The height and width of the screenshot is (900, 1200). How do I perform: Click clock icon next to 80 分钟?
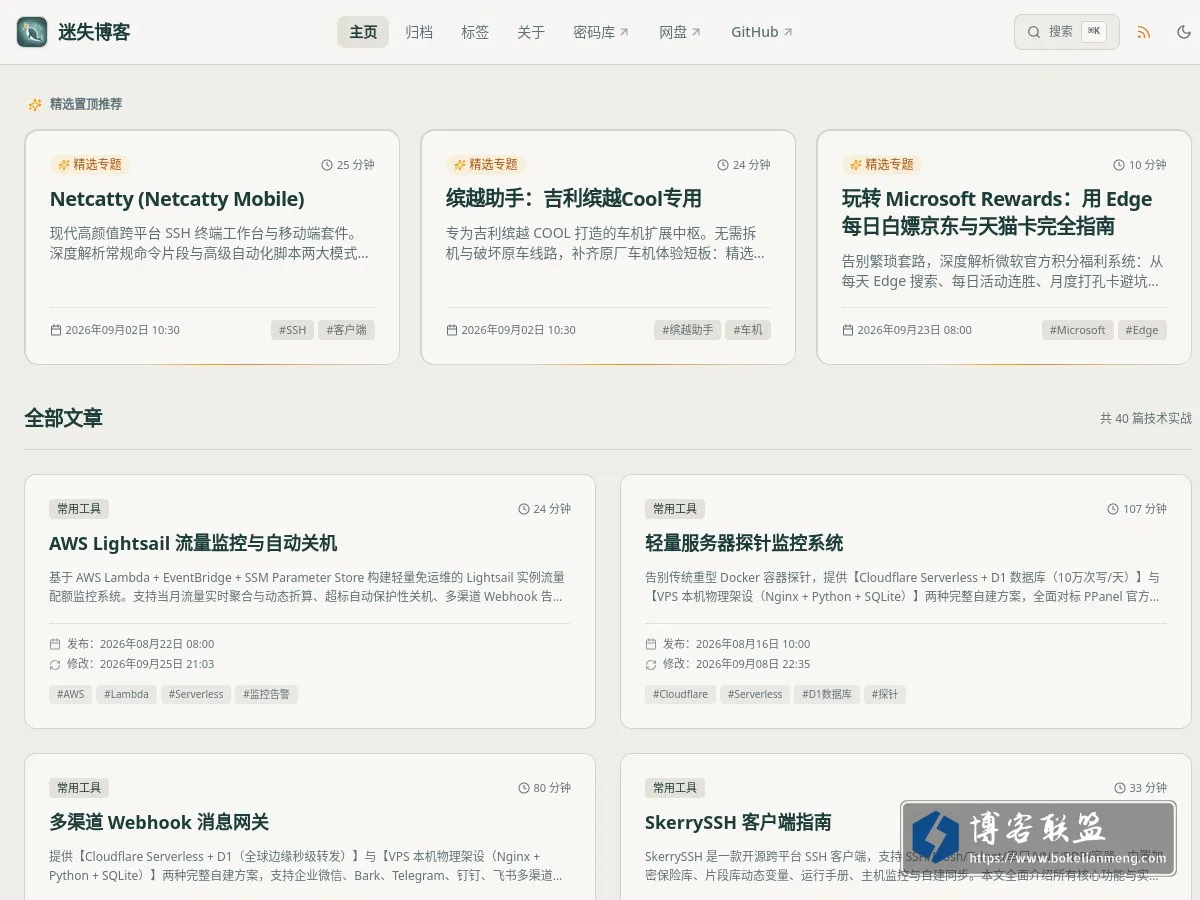(x=524, y=788)
